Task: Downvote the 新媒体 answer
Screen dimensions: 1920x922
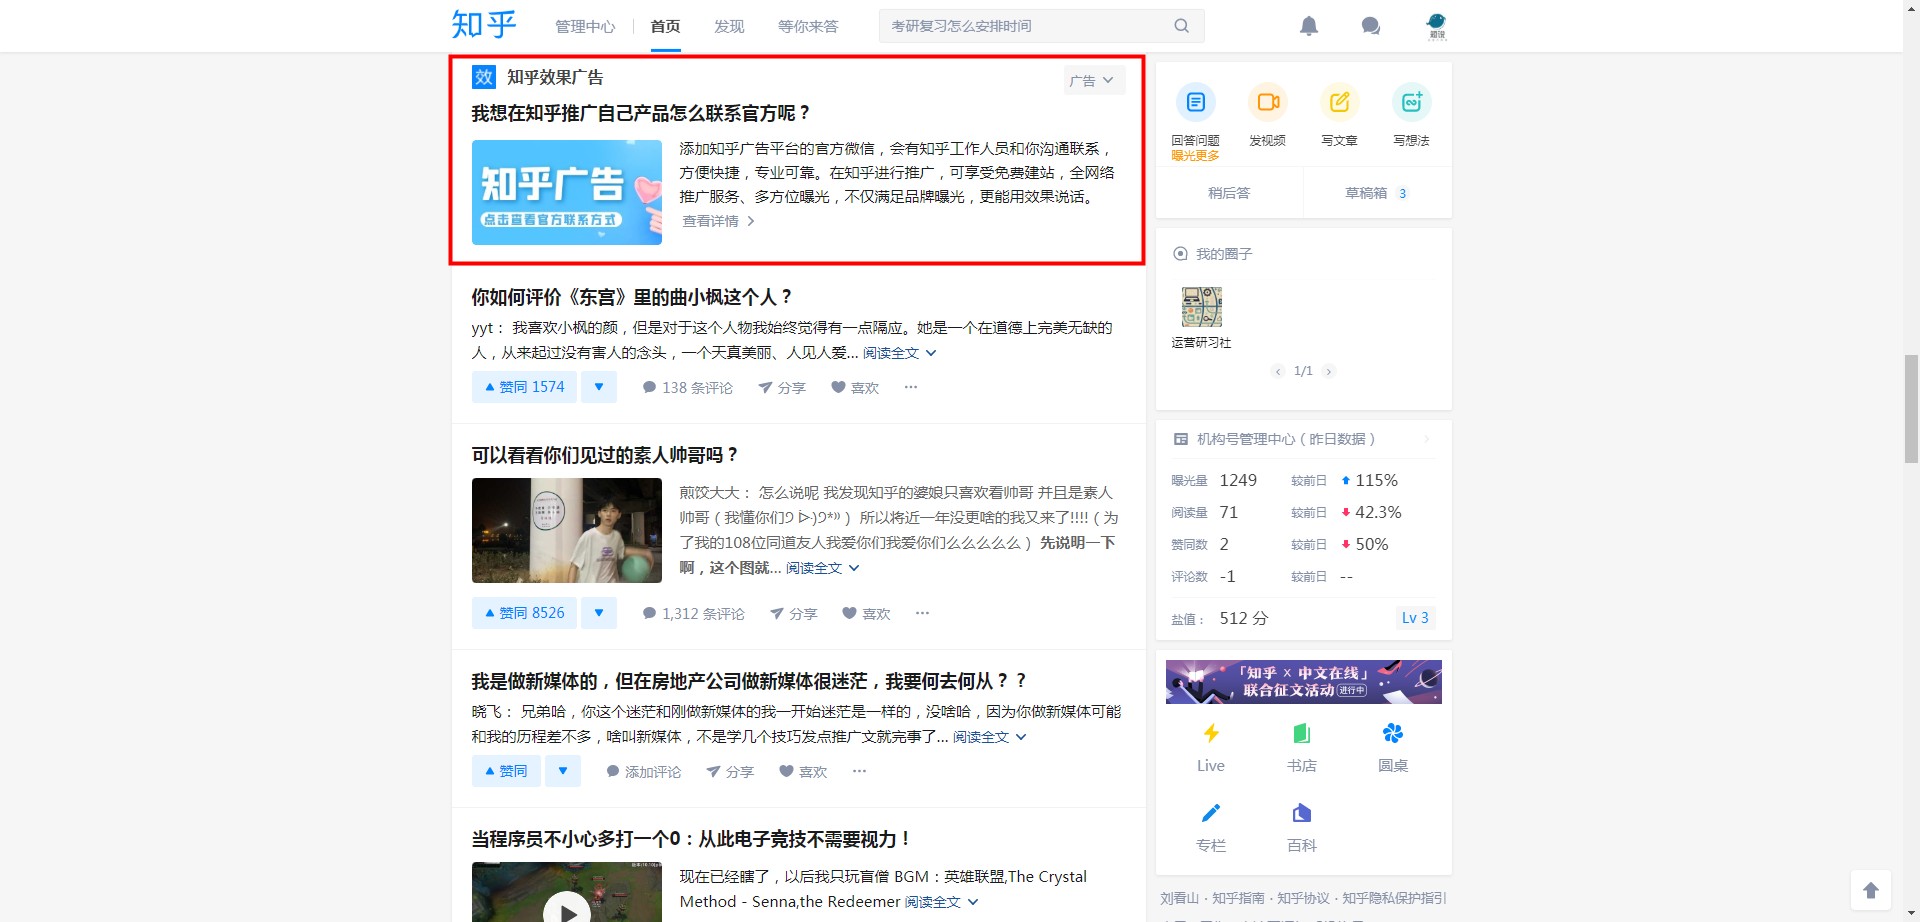Action: click(x=563, y=771)
